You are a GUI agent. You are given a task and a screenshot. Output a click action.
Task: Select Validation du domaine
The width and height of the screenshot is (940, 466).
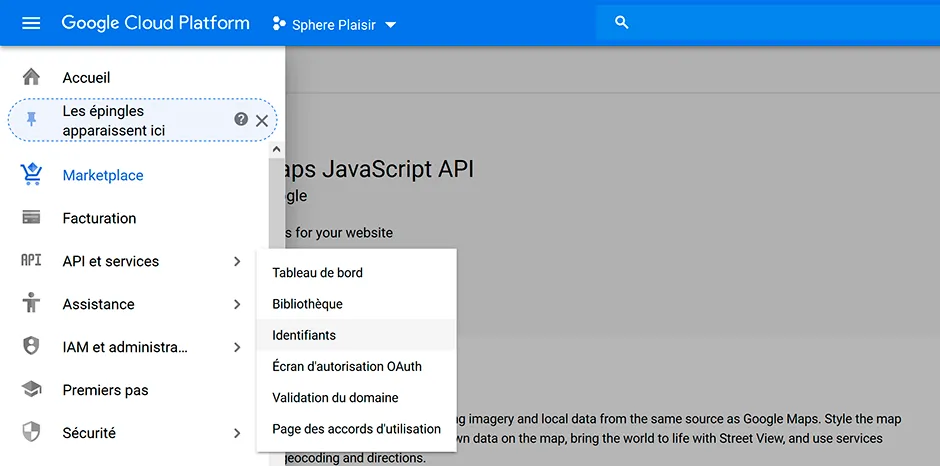356,398
